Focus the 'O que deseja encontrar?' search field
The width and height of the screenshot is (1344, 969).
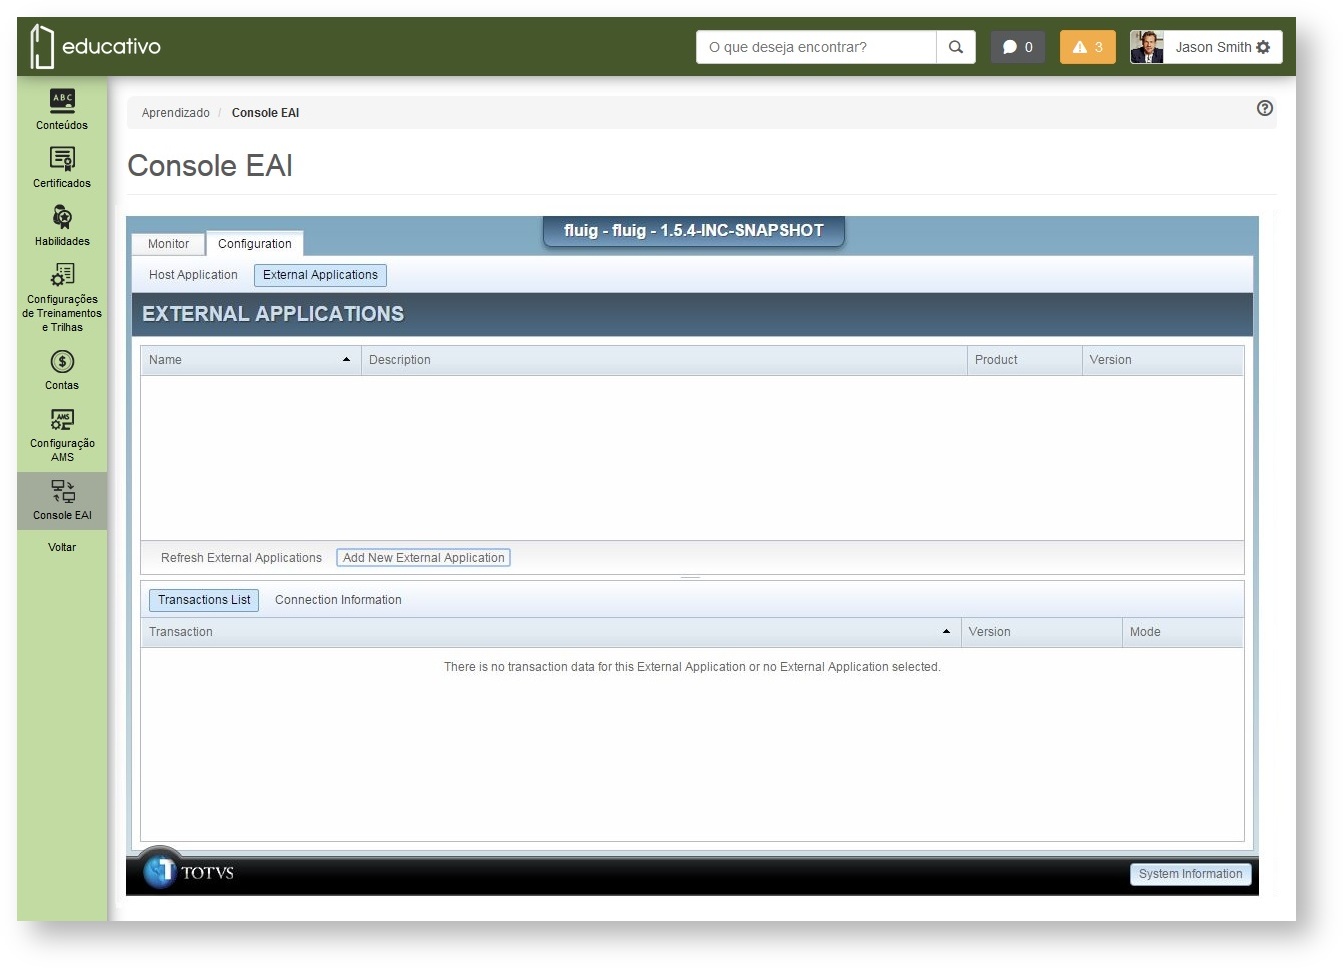[x=816, y=47]
